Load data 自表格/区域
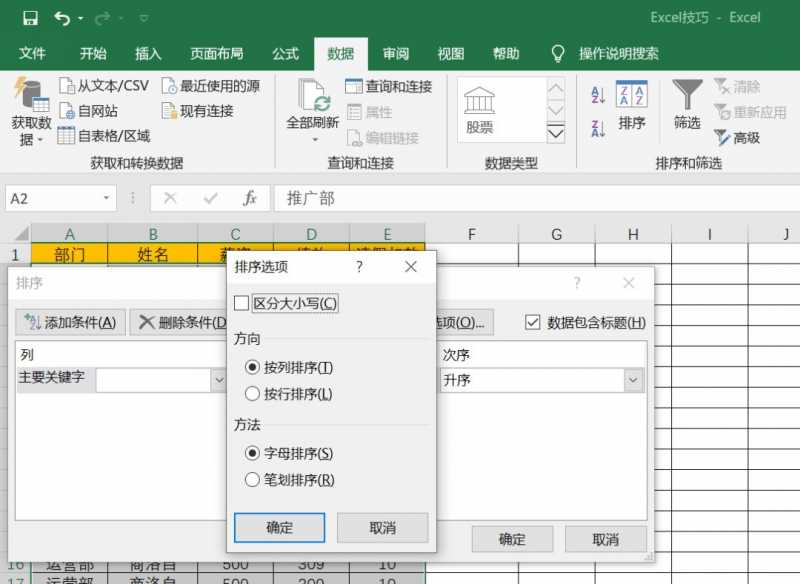 tap(104, 136)
